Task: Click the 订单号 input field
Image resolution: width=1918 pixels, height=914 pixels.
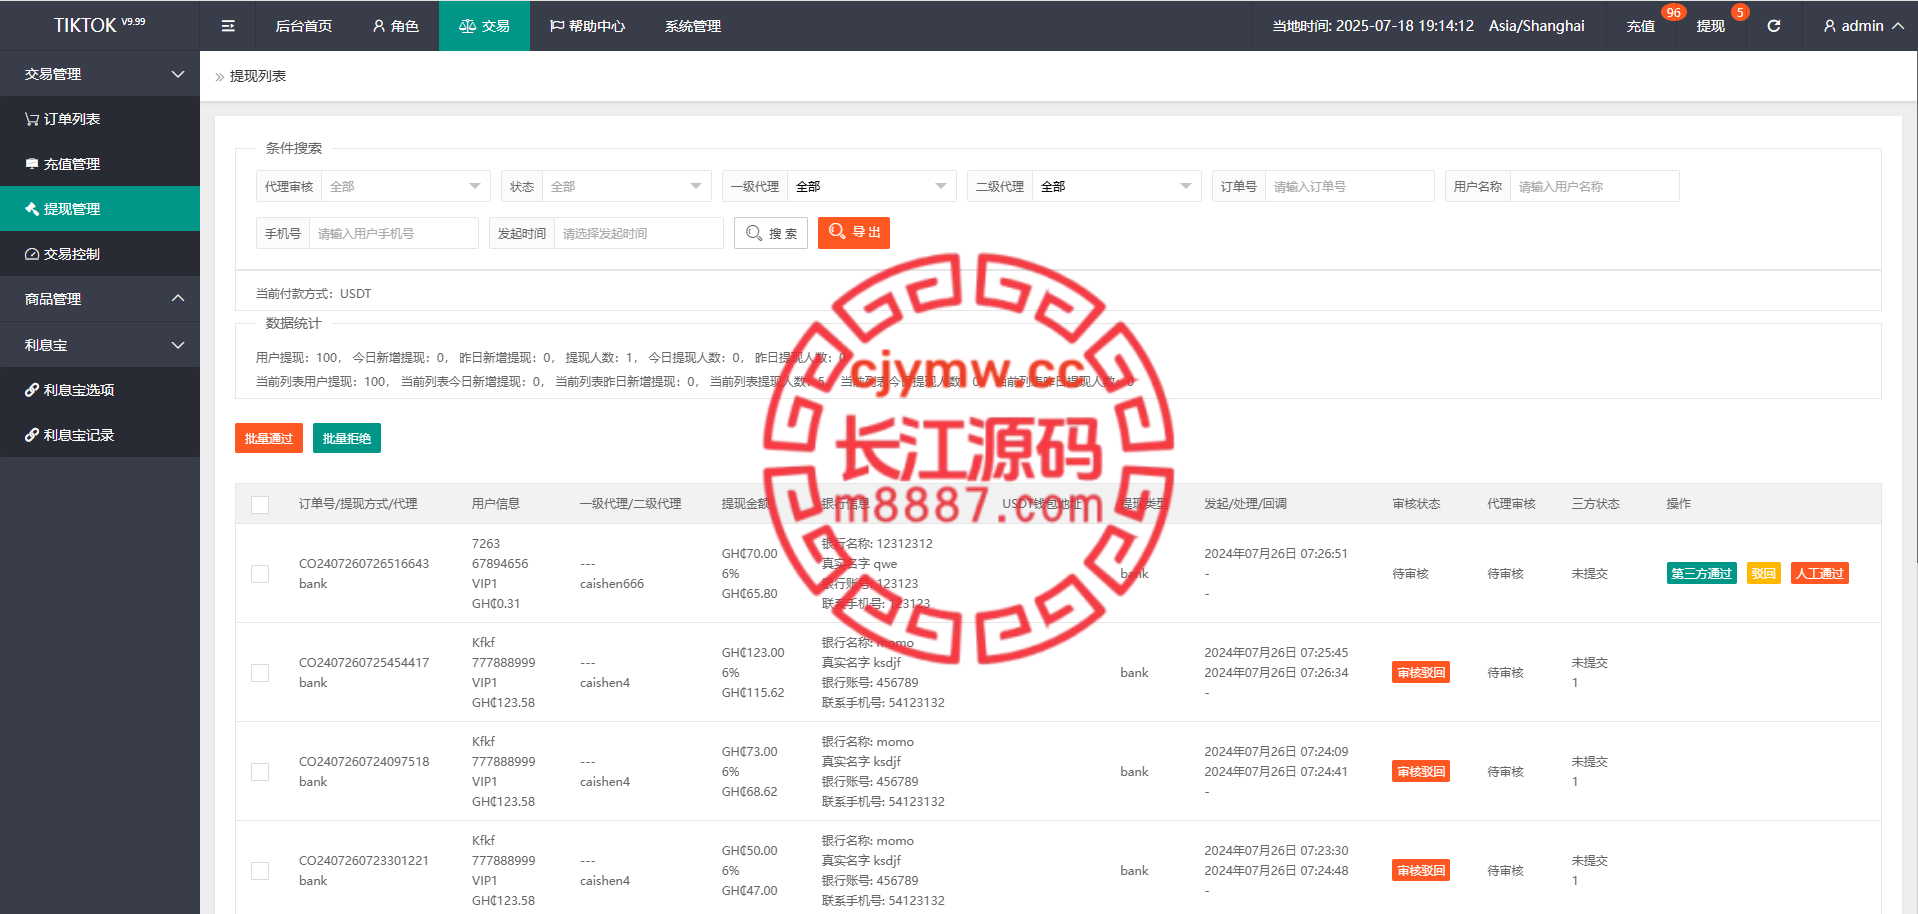Action: pos(1349,186)
